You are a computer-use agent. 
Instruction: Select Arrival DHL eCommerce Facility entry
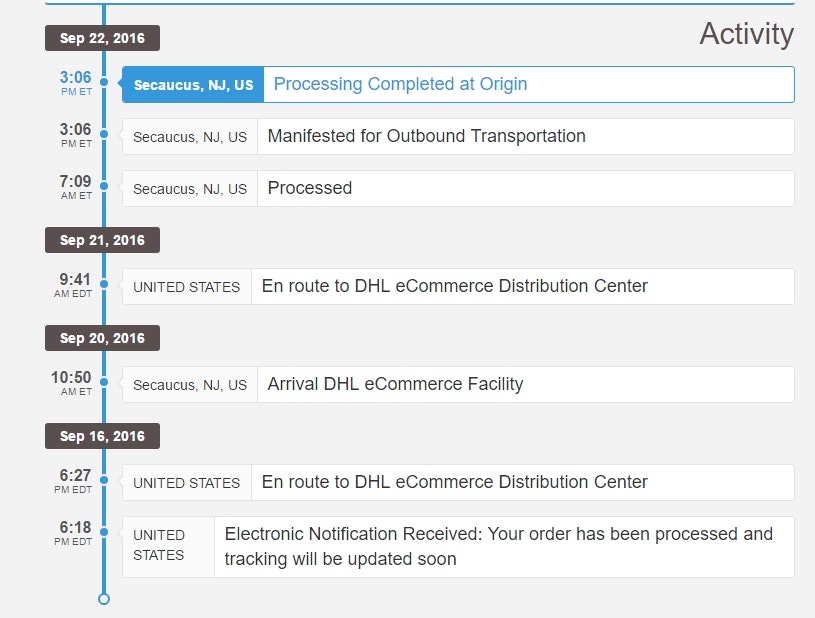click(x=395, y=384)
